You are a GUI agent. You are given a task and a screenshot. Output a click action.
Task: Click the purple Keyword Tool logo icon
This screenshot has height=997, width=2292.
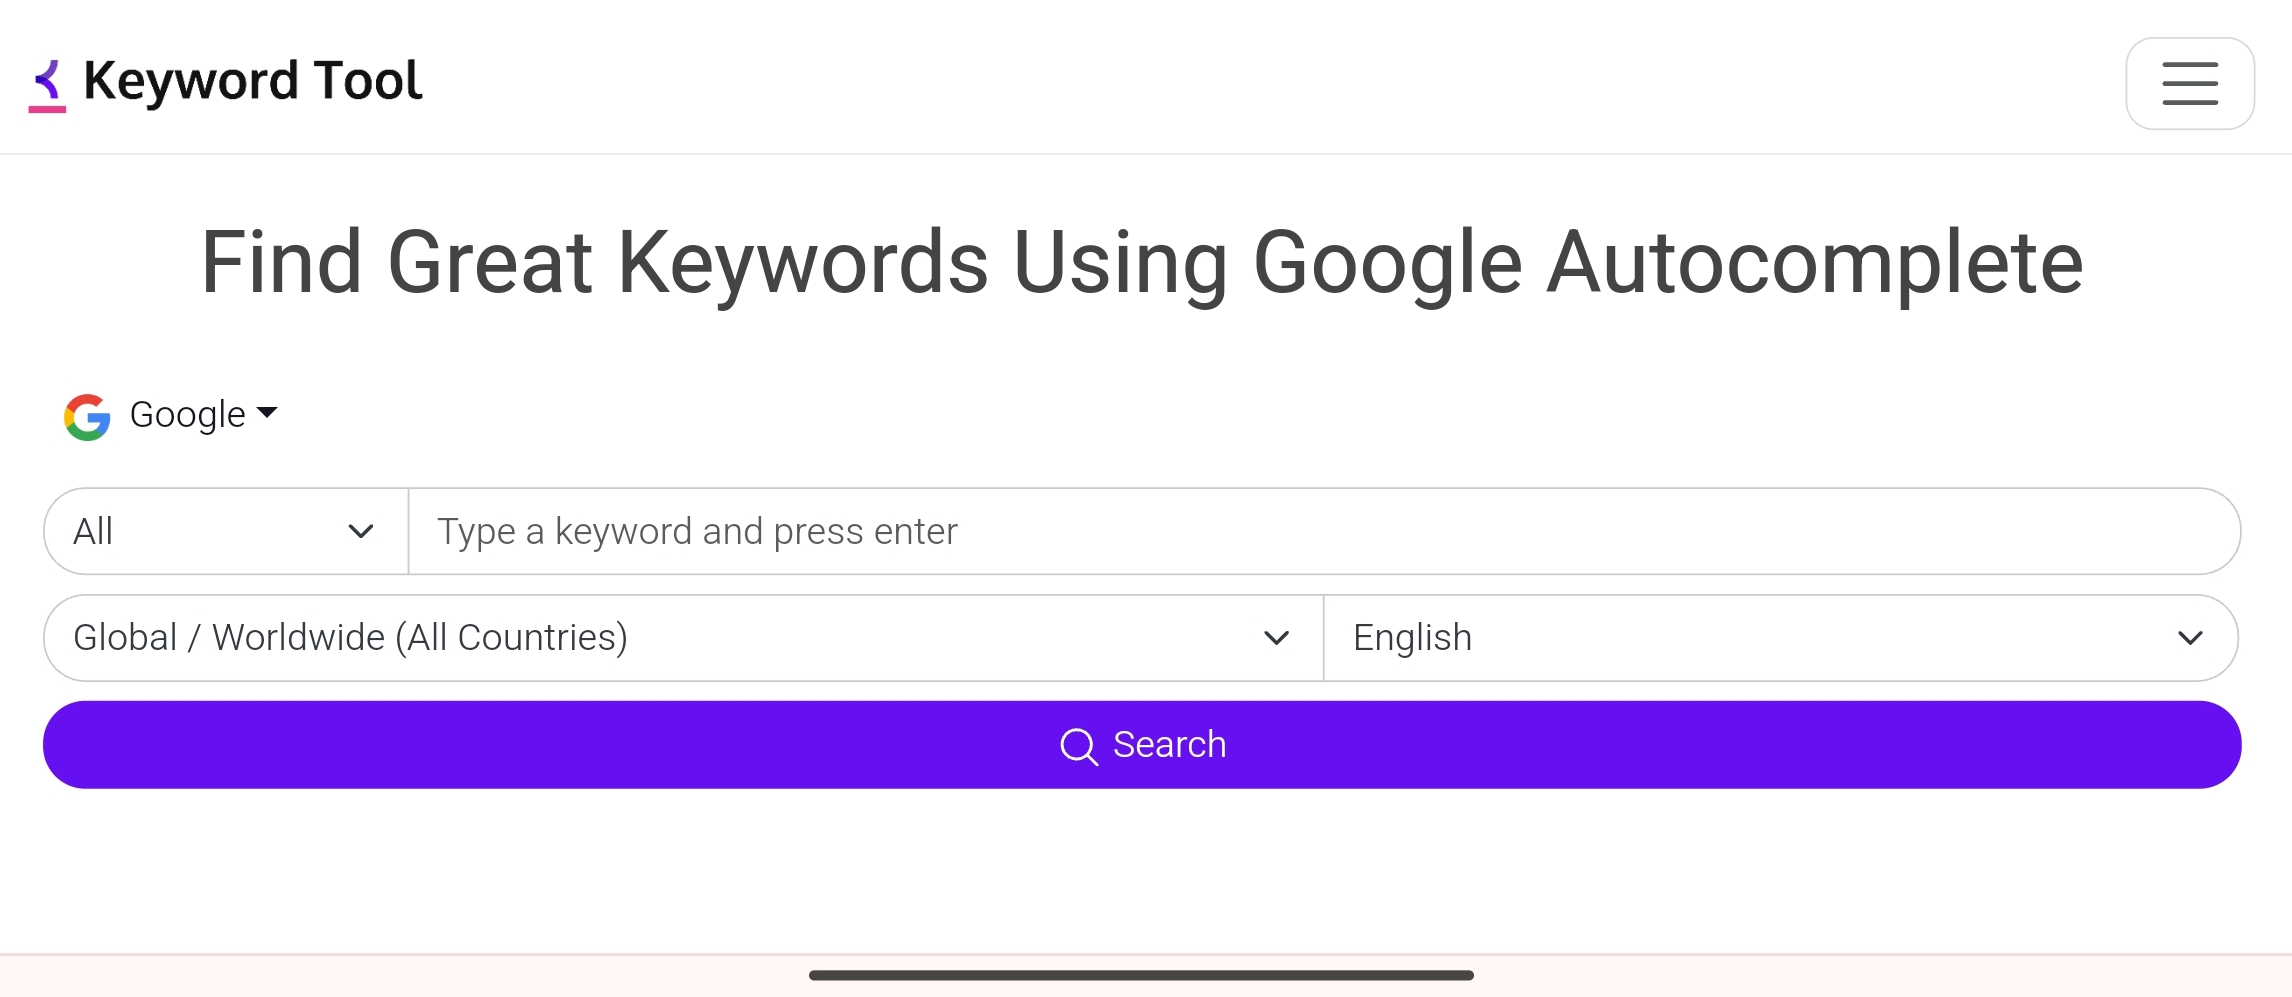(x=47, y=85)
